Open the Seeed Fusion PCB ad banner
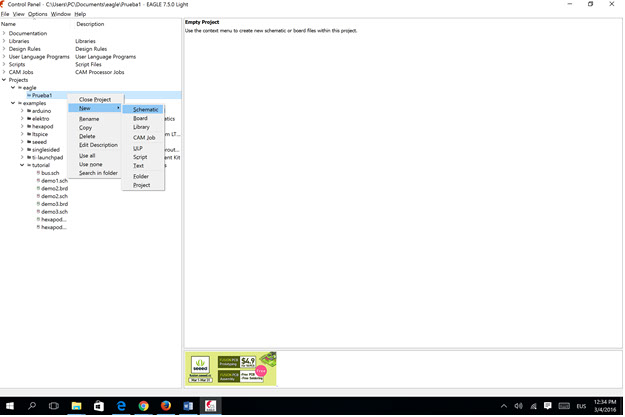This screenshot has height=417, width=625. coord(231,368)
